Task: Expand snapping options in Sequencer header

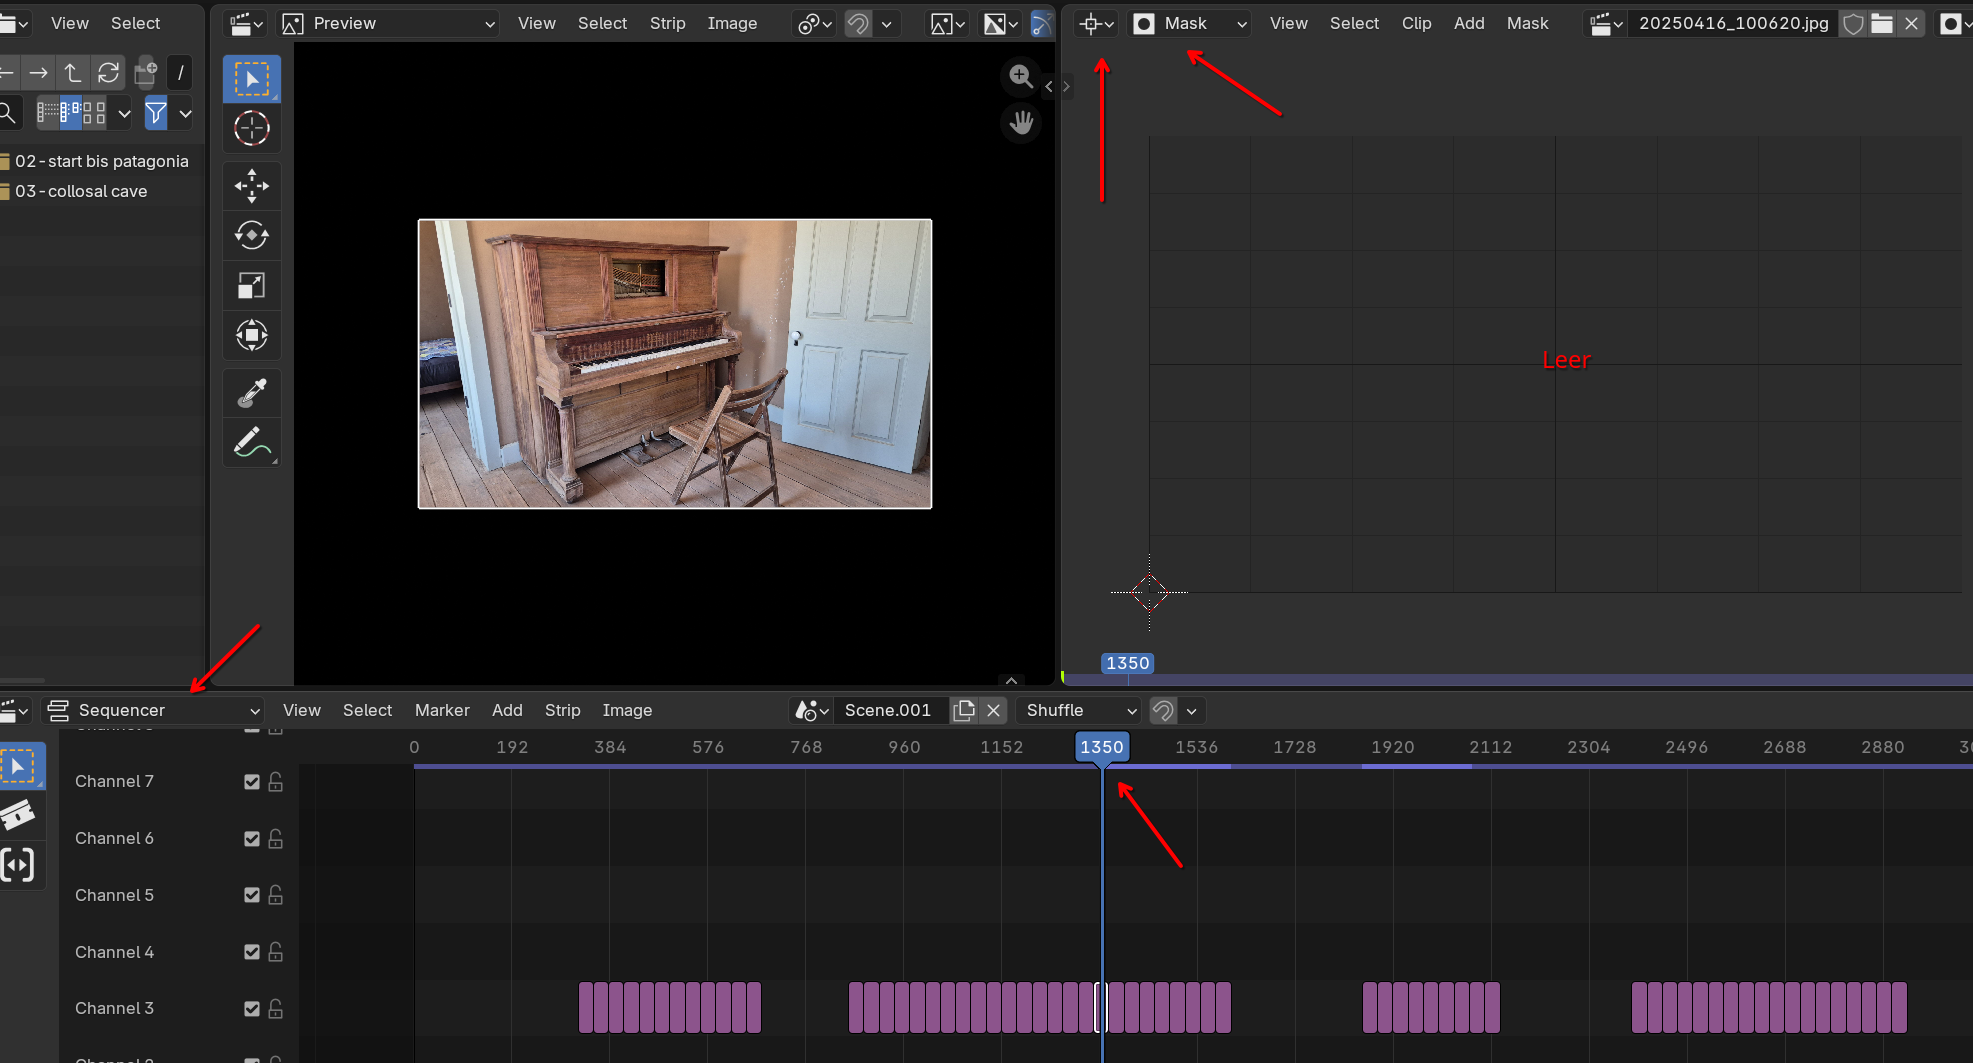Action: click(x=1191, y=710)
